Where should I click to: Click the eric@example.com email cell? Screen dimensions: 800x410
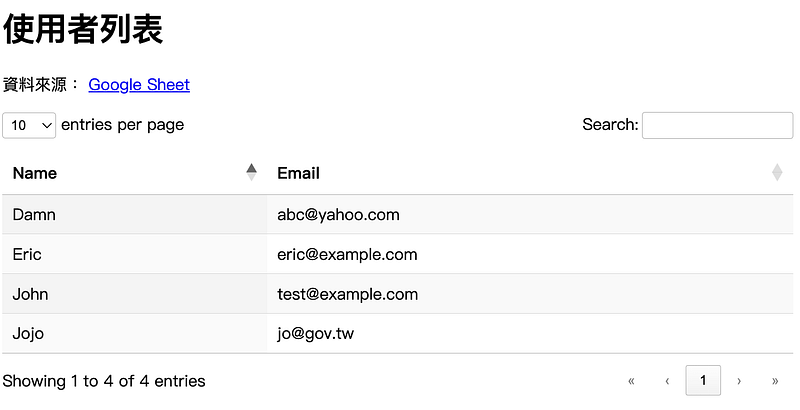530,254
